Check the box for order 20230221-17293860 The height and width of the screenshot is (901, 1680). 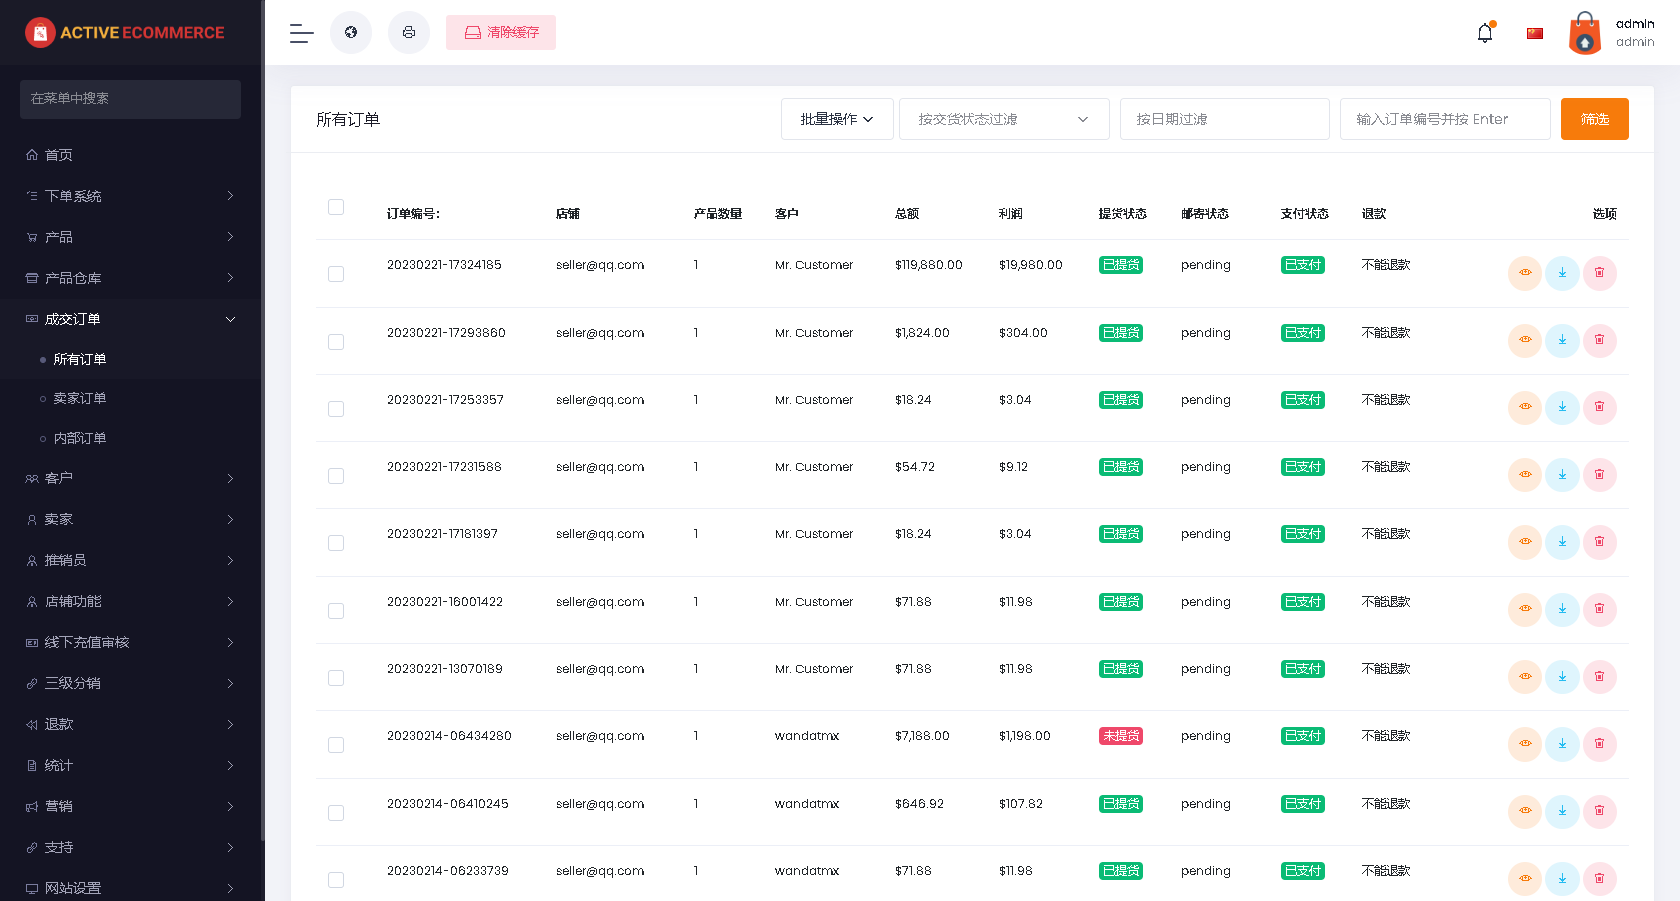(336, 342)
